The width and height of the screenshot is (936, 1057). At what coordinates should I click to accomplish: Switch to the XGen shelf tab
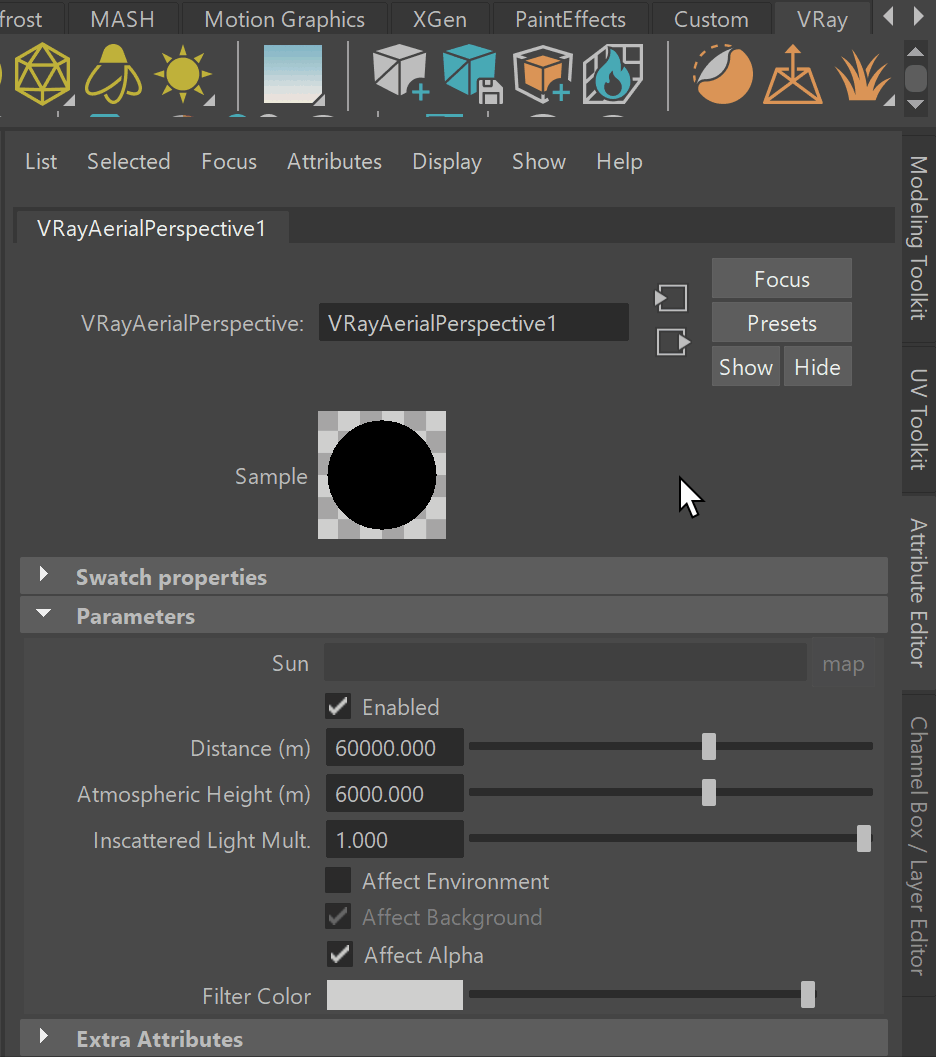coord(439,19)
